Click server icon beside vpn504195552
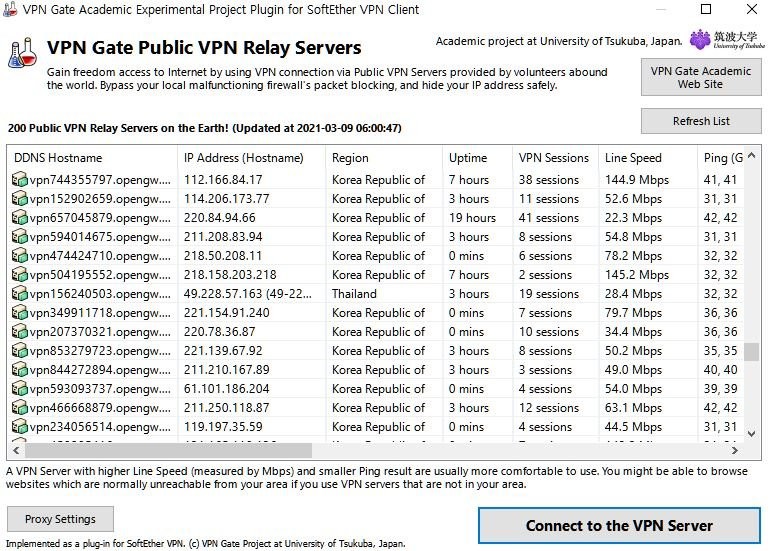 [x=19, y=275]
